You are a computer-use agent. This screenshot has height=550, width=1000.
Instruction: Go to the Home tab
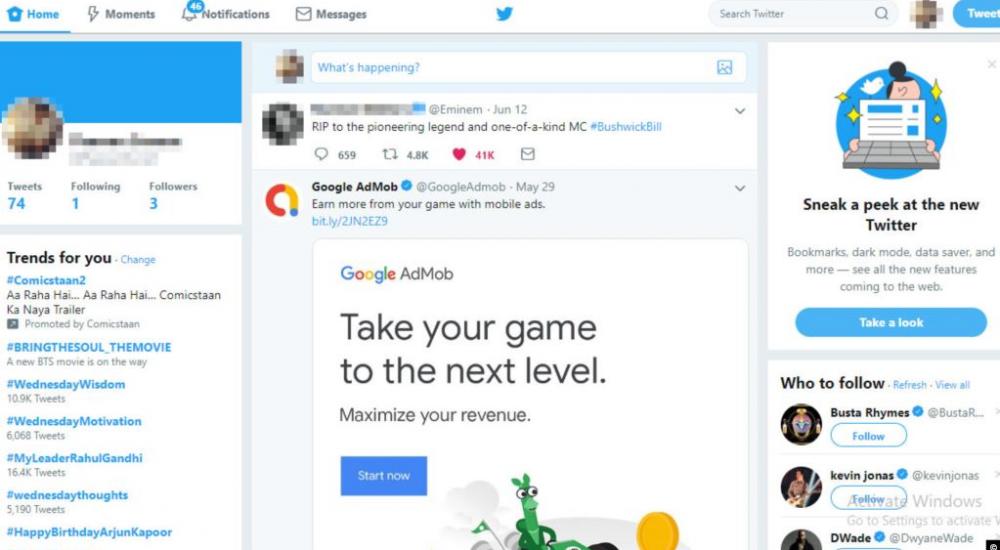tap(33, 14)
